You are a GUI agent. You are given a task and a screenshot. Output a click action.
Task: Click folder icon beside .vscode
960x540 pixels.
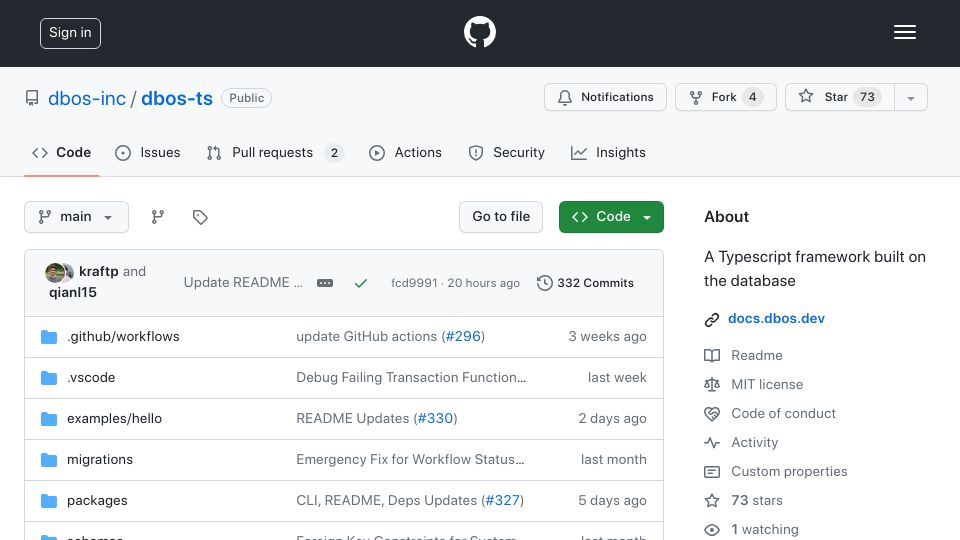click(49, 378)
